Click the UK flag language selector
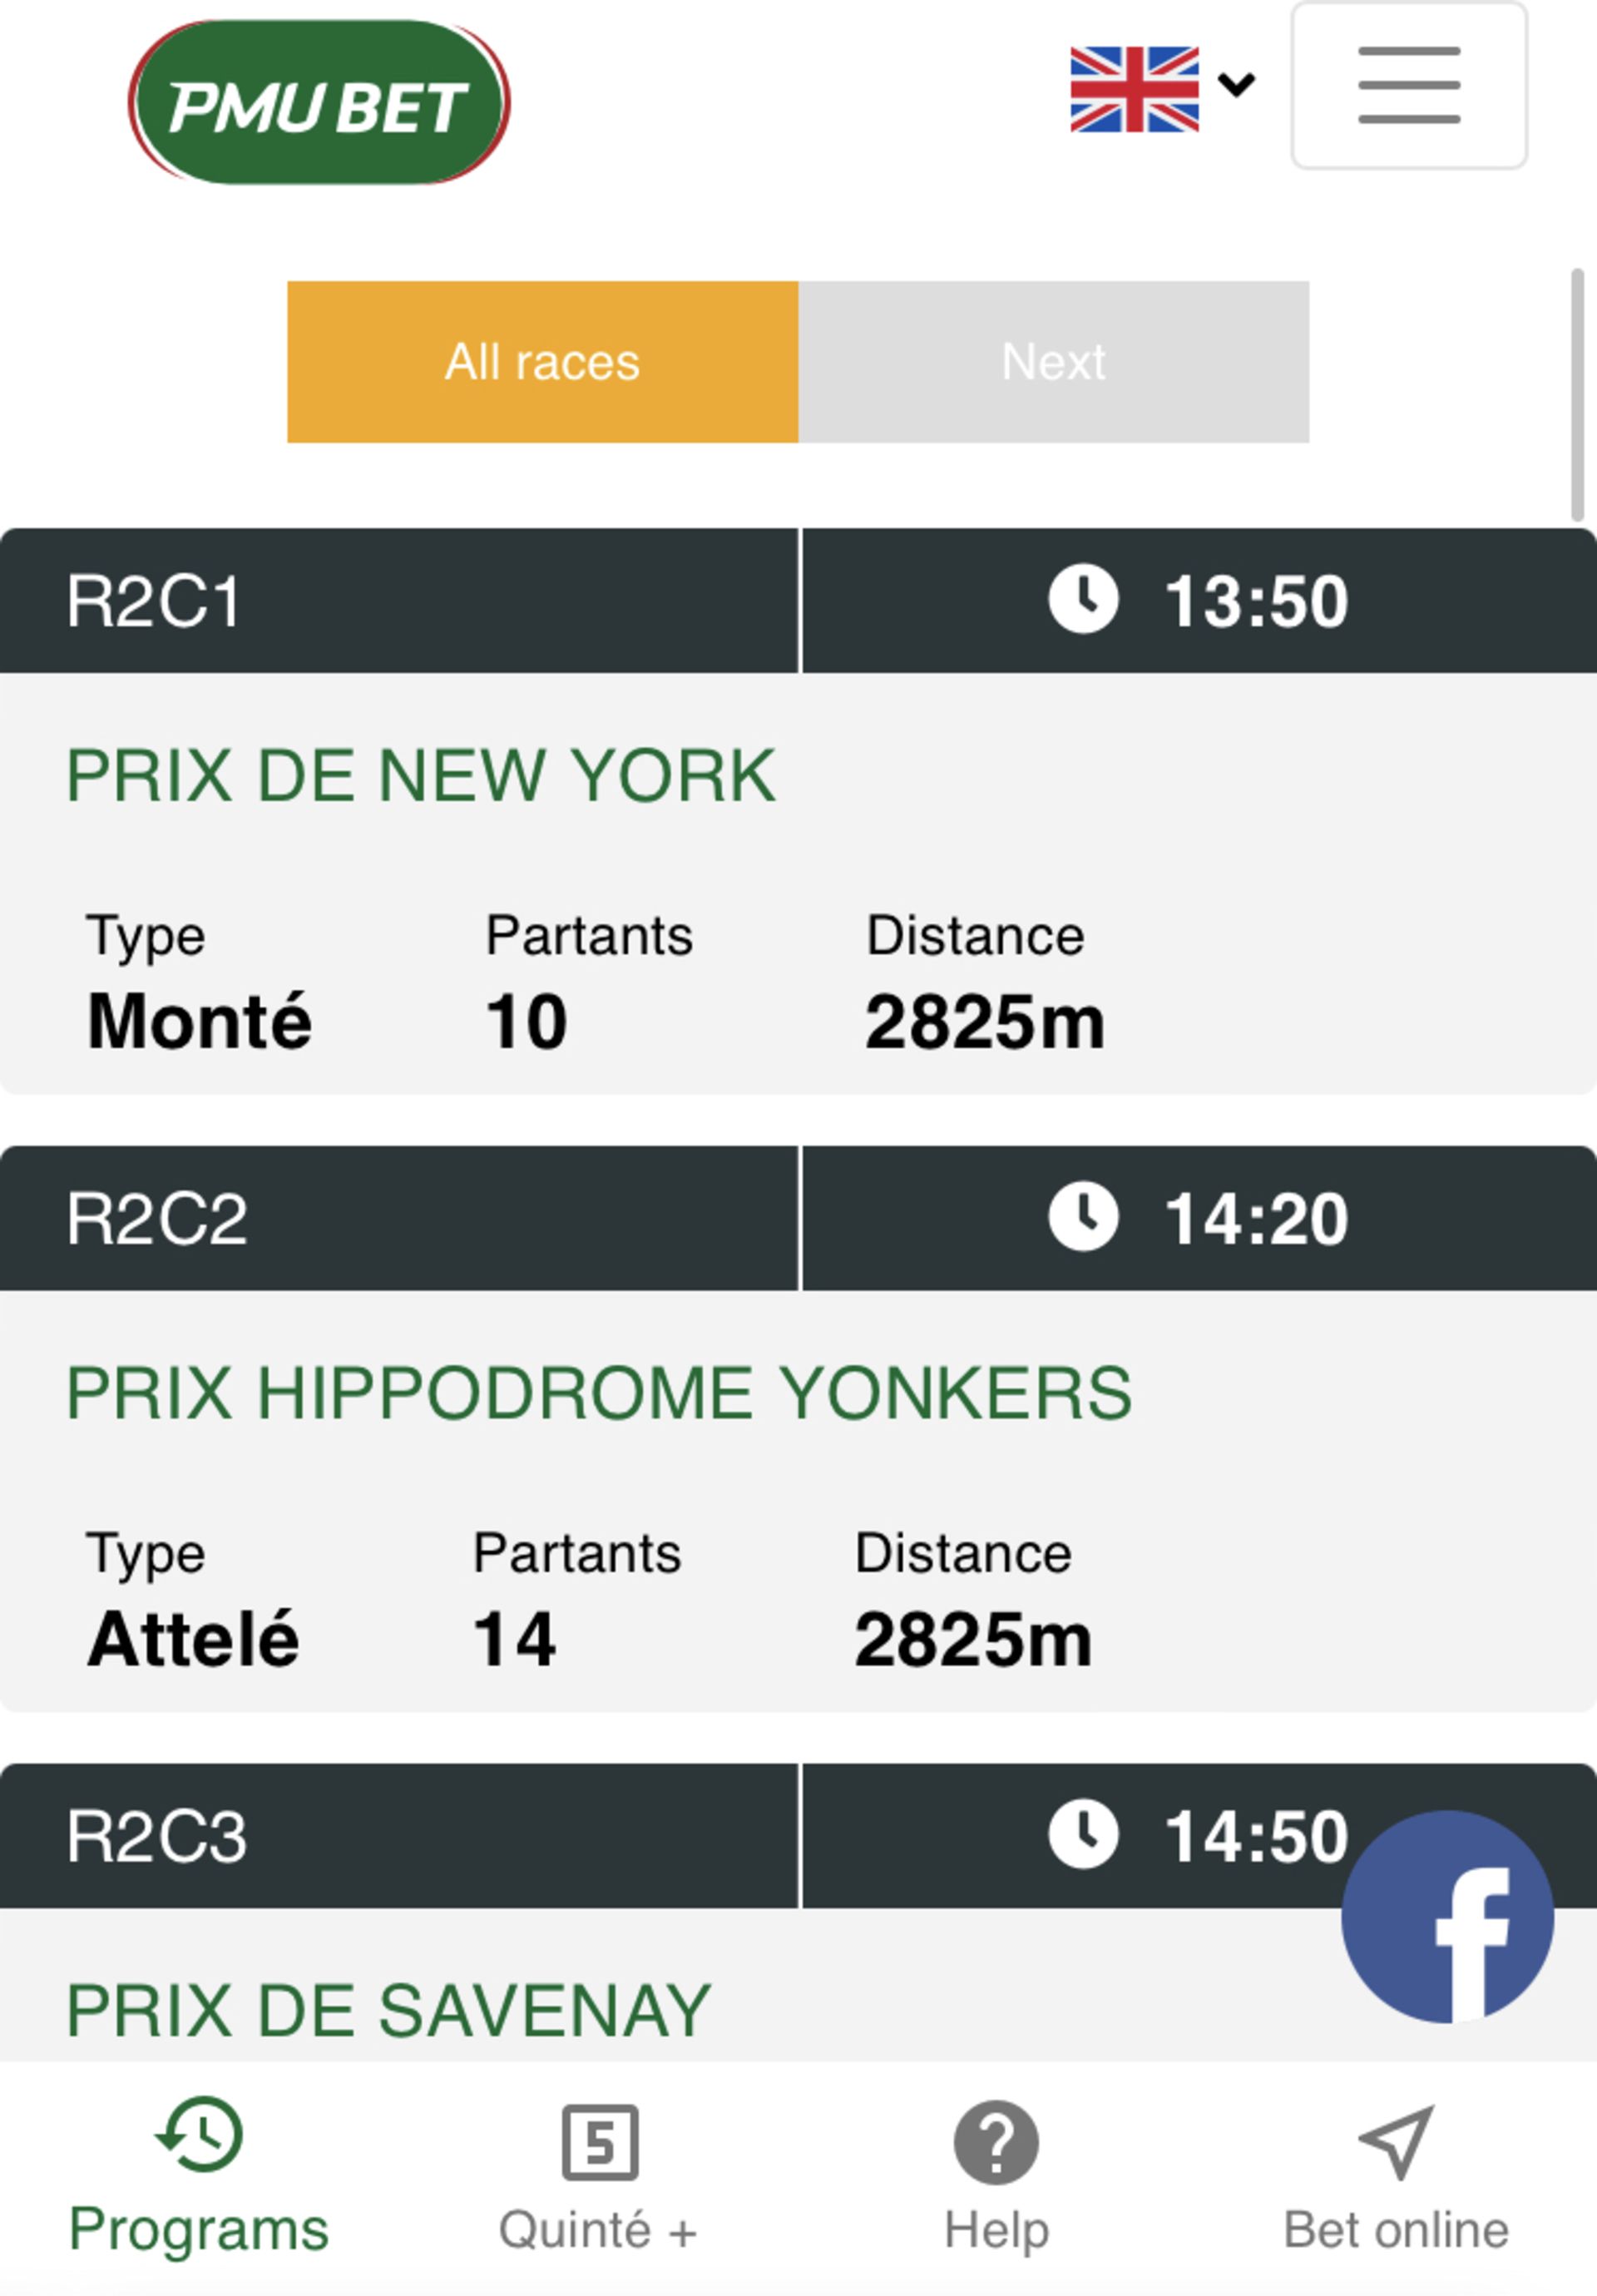This screenshot has width=1597, height=2296. [1134, 89]
